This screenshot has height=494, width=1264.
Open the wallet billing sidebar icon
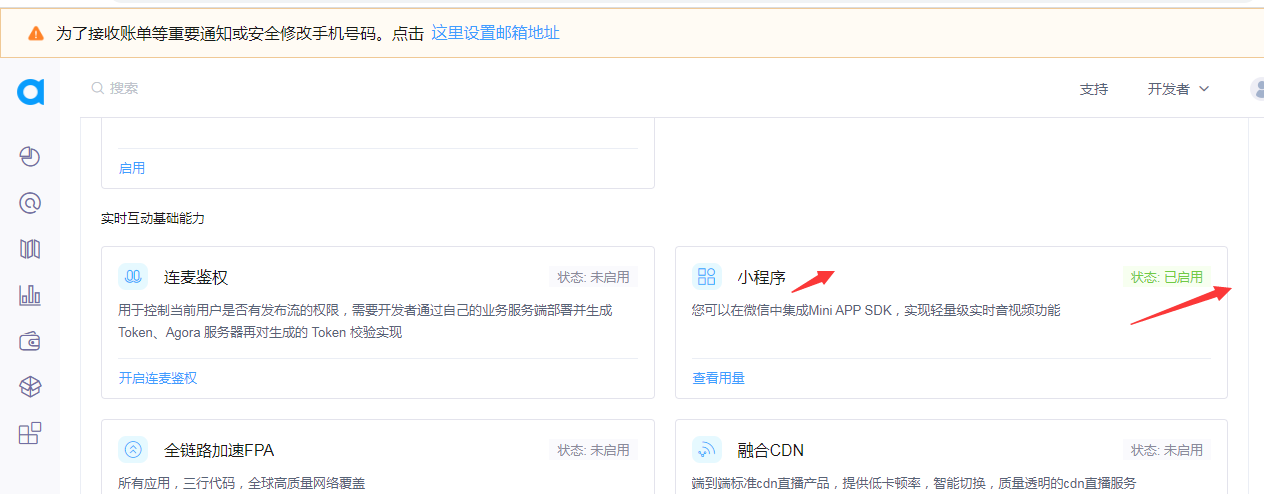pos(30,341)
